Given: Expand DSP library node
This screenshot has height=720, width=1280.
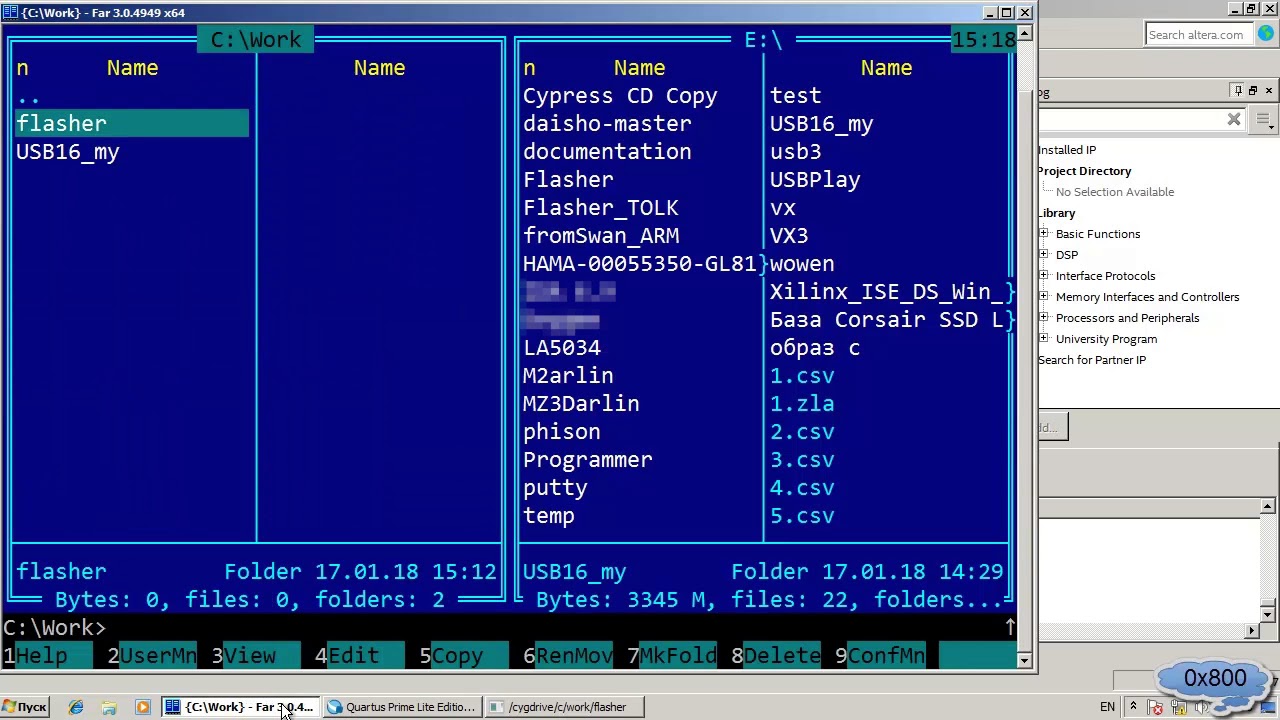Looking at the screenshot, I should (1044, 255).
